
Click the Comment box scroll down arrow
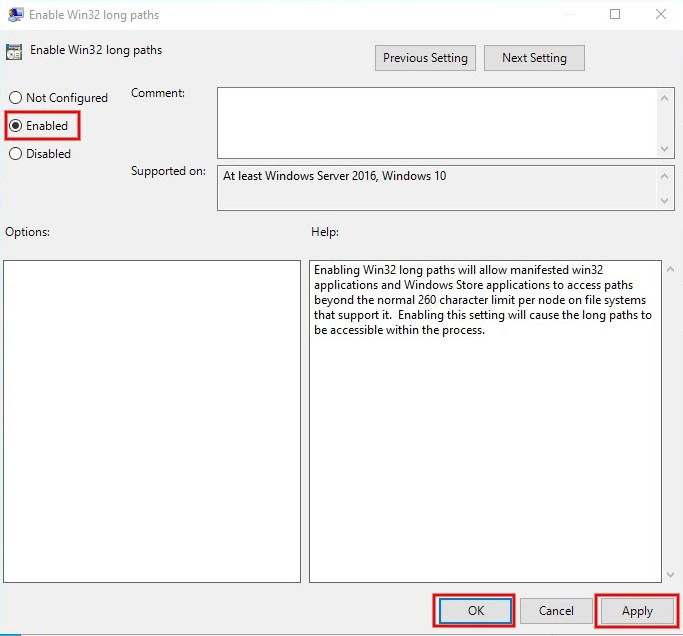tap(664, 149)
